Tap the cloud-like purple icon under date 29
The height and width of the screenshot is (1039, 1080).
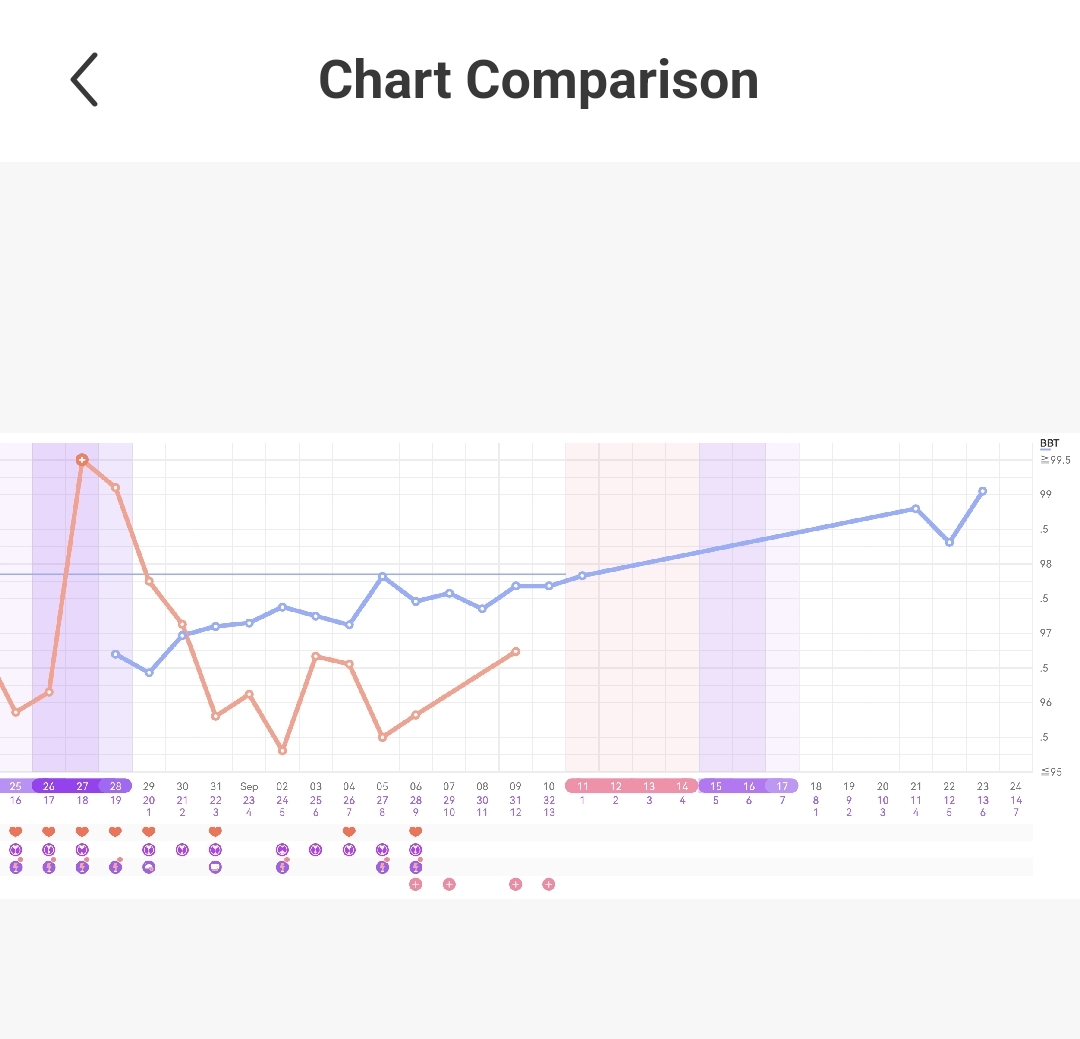(x=149, y=867)
